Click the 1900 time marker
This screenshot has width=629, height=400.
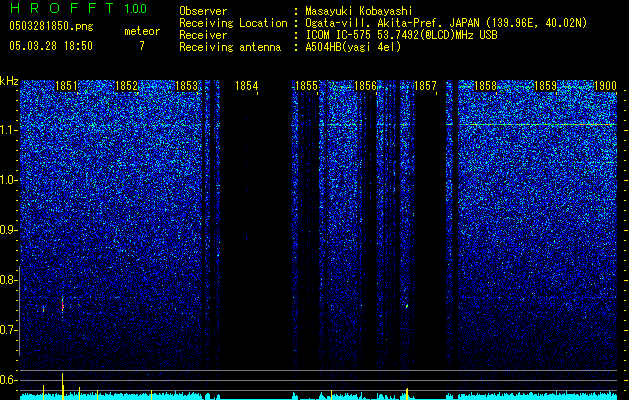coord(605,86)
